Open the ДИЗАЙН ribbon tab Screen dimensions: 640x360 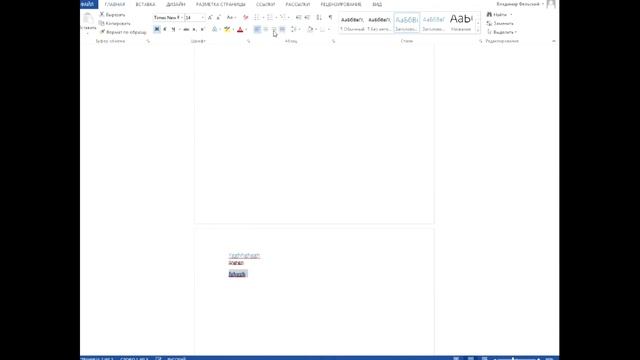176,4
